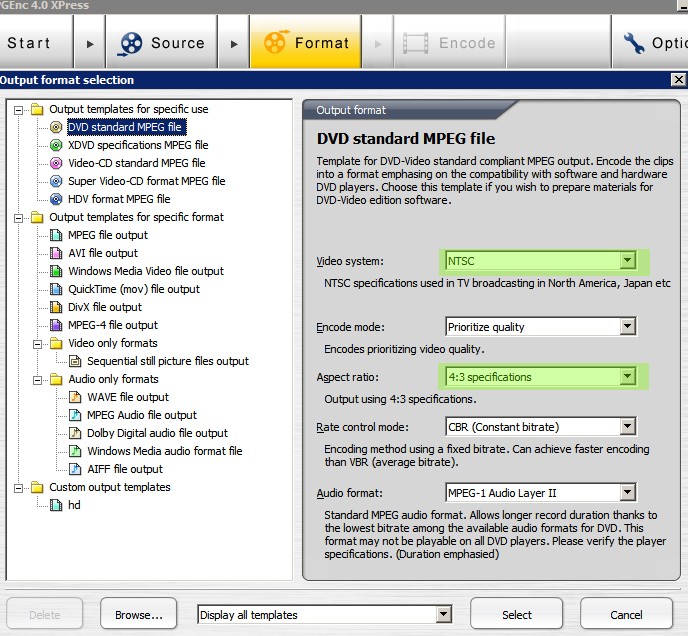The image size is (688, 636).
Task: Click the Select button
Action: click(x=516, y=614)
